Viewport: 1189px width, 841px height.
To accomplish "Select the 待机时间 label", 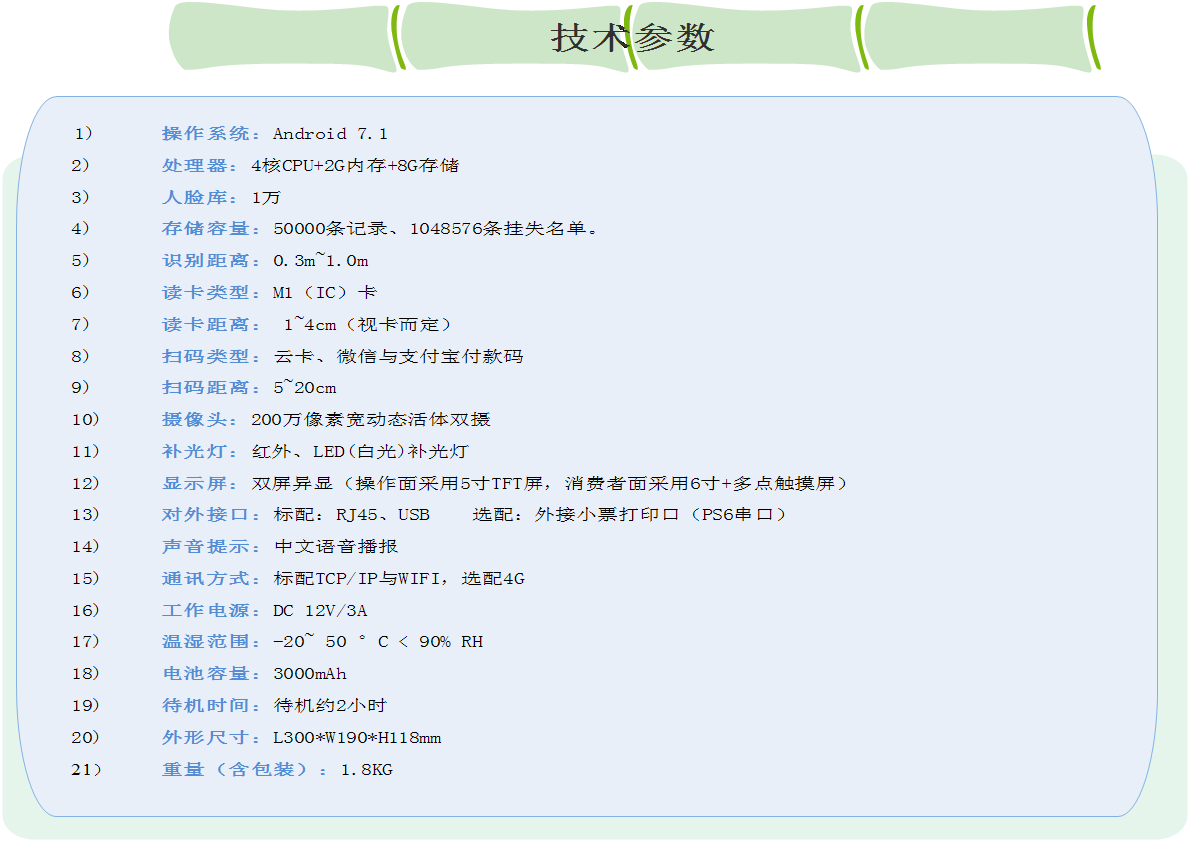I will [x=205, y=705].
